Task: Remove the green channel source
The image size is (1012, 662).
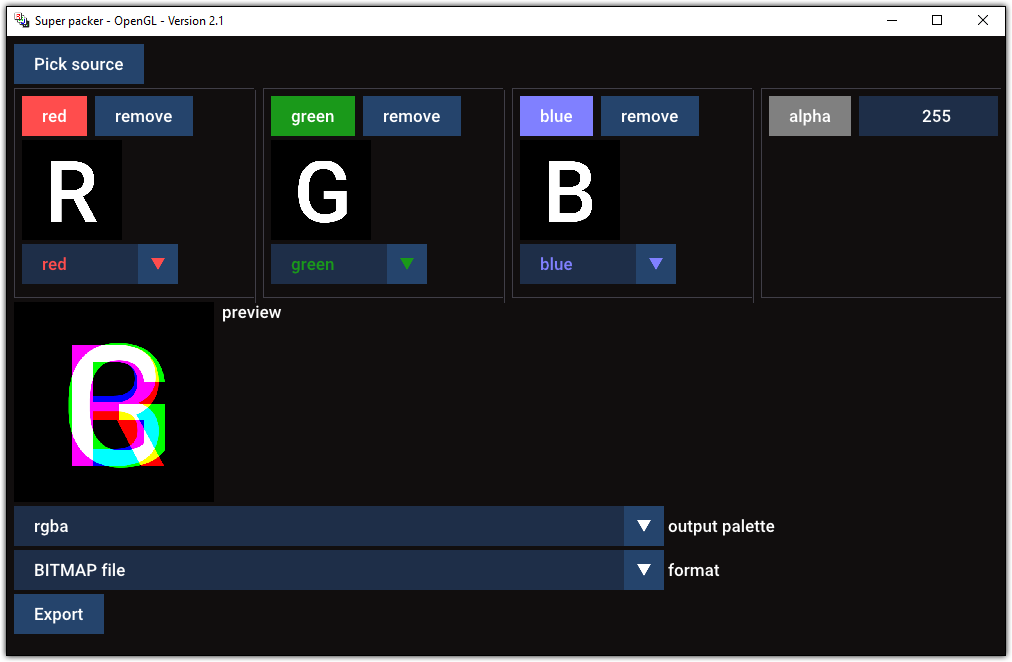Action: 412,116
